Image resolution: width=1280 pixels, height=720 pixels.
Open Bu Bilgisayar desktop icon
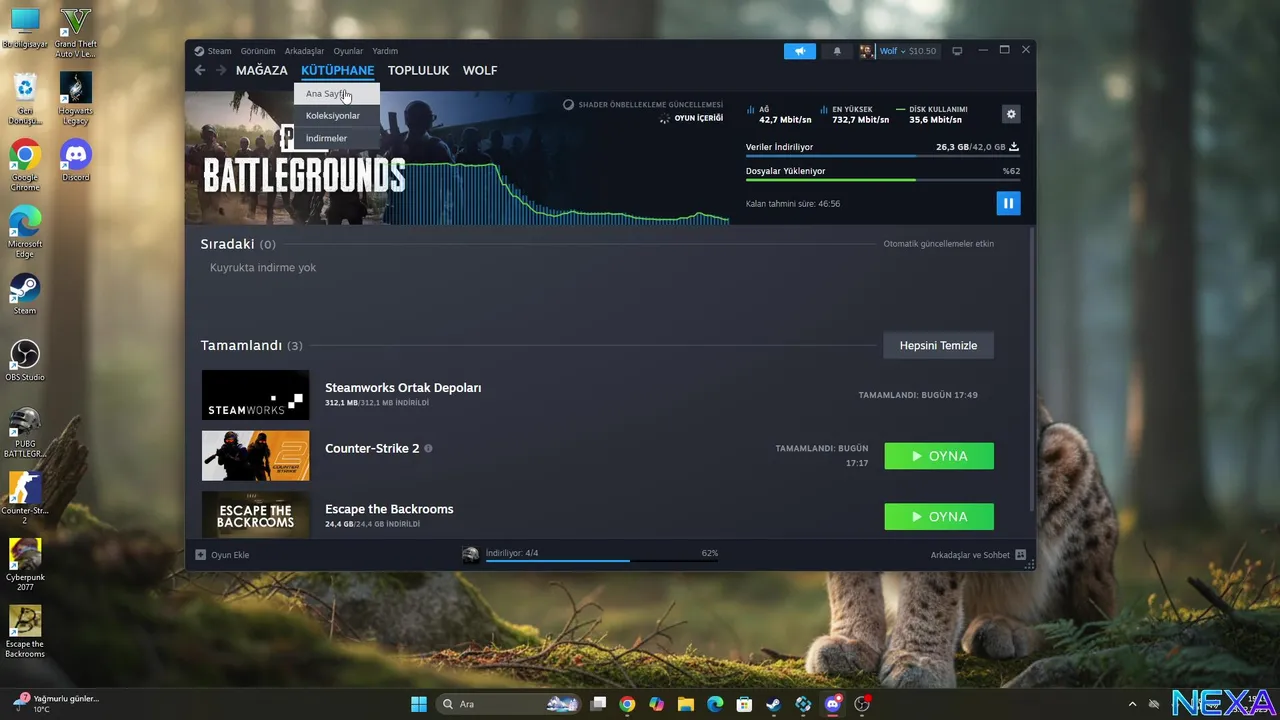point(24,28)
